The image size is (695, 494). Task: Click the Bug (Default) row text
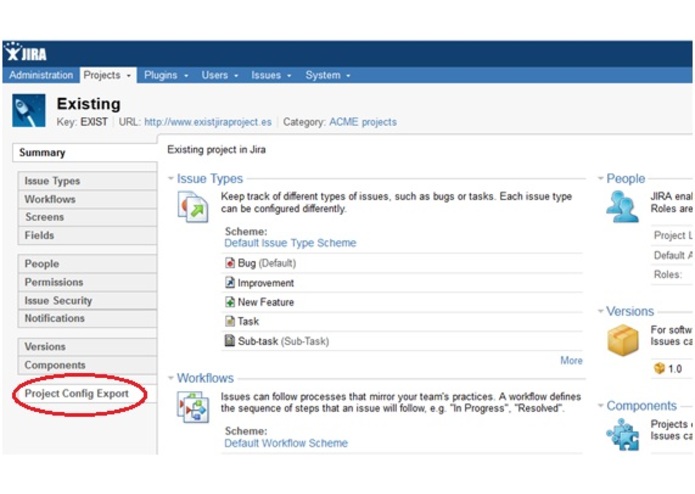pos(267,263)
